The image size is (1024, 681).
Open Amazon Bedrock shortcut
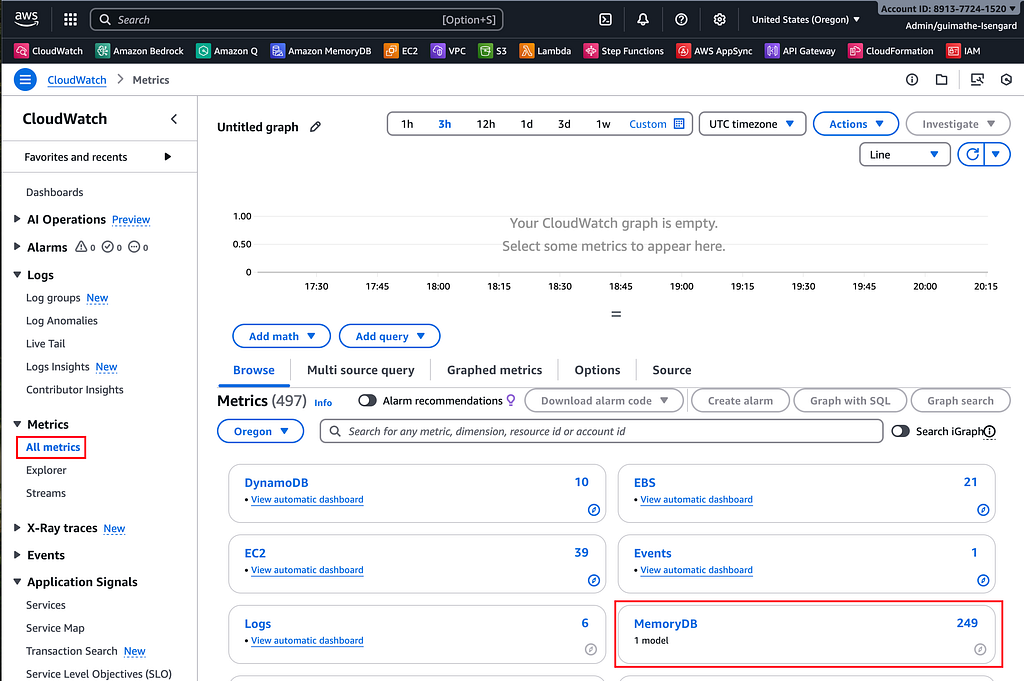[x=140, y=50]
